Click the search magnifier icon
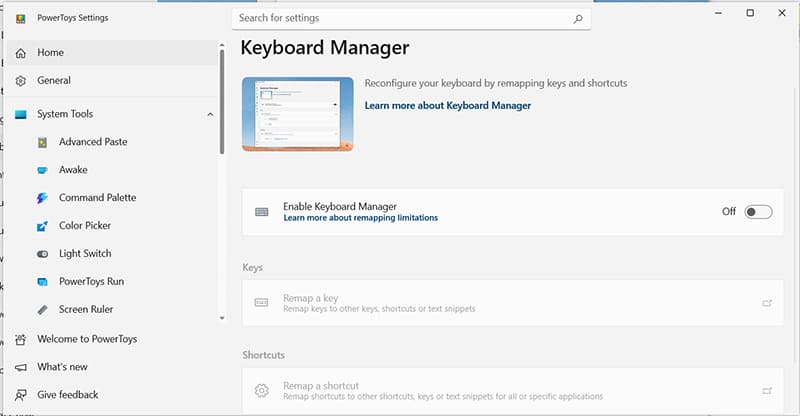This screenshot has height=416, width=800. (x=578, y=18)
